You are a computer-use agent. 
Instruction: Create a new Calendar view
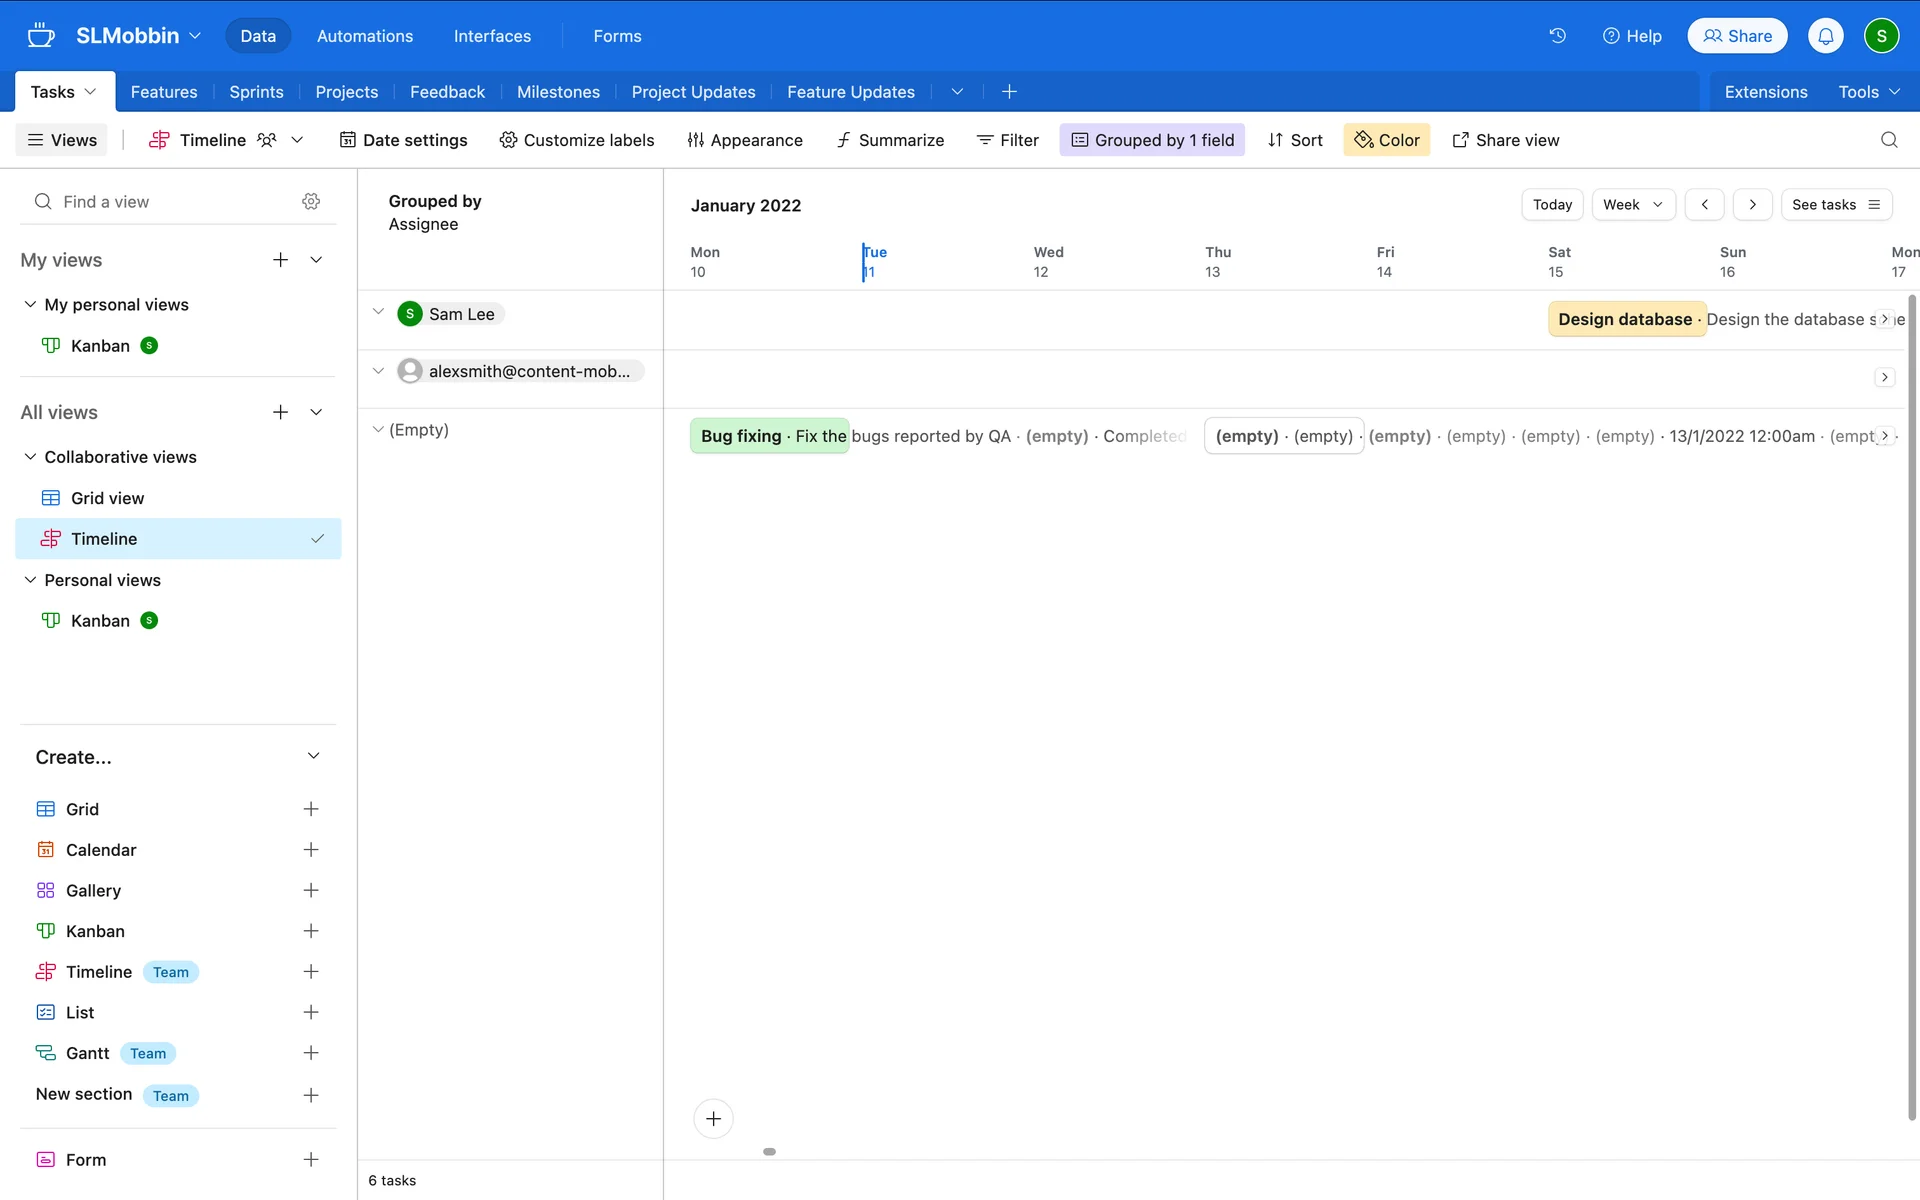coord(311,850)
